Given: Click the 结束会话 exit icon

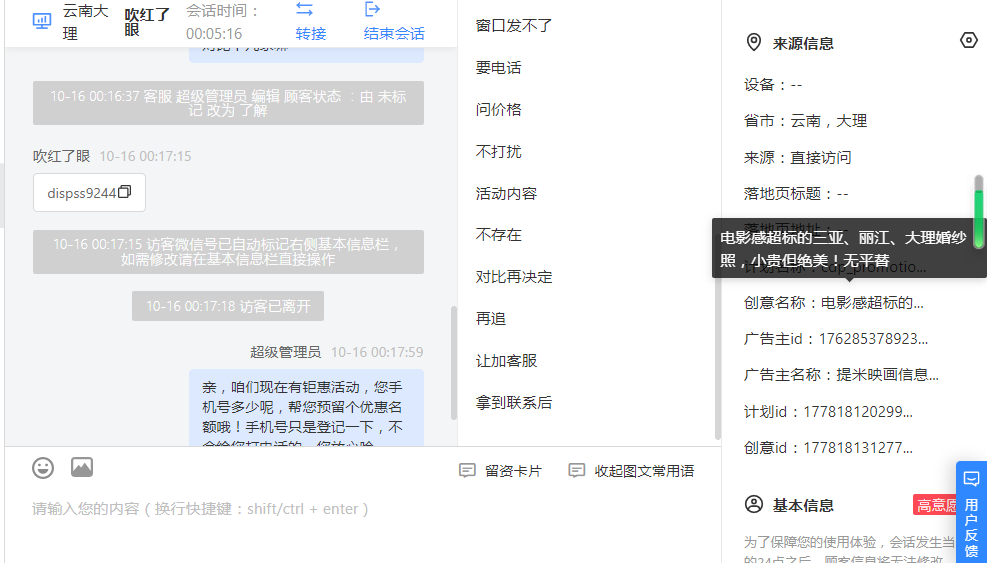Looking at the screenshot, I should (372, 9).
